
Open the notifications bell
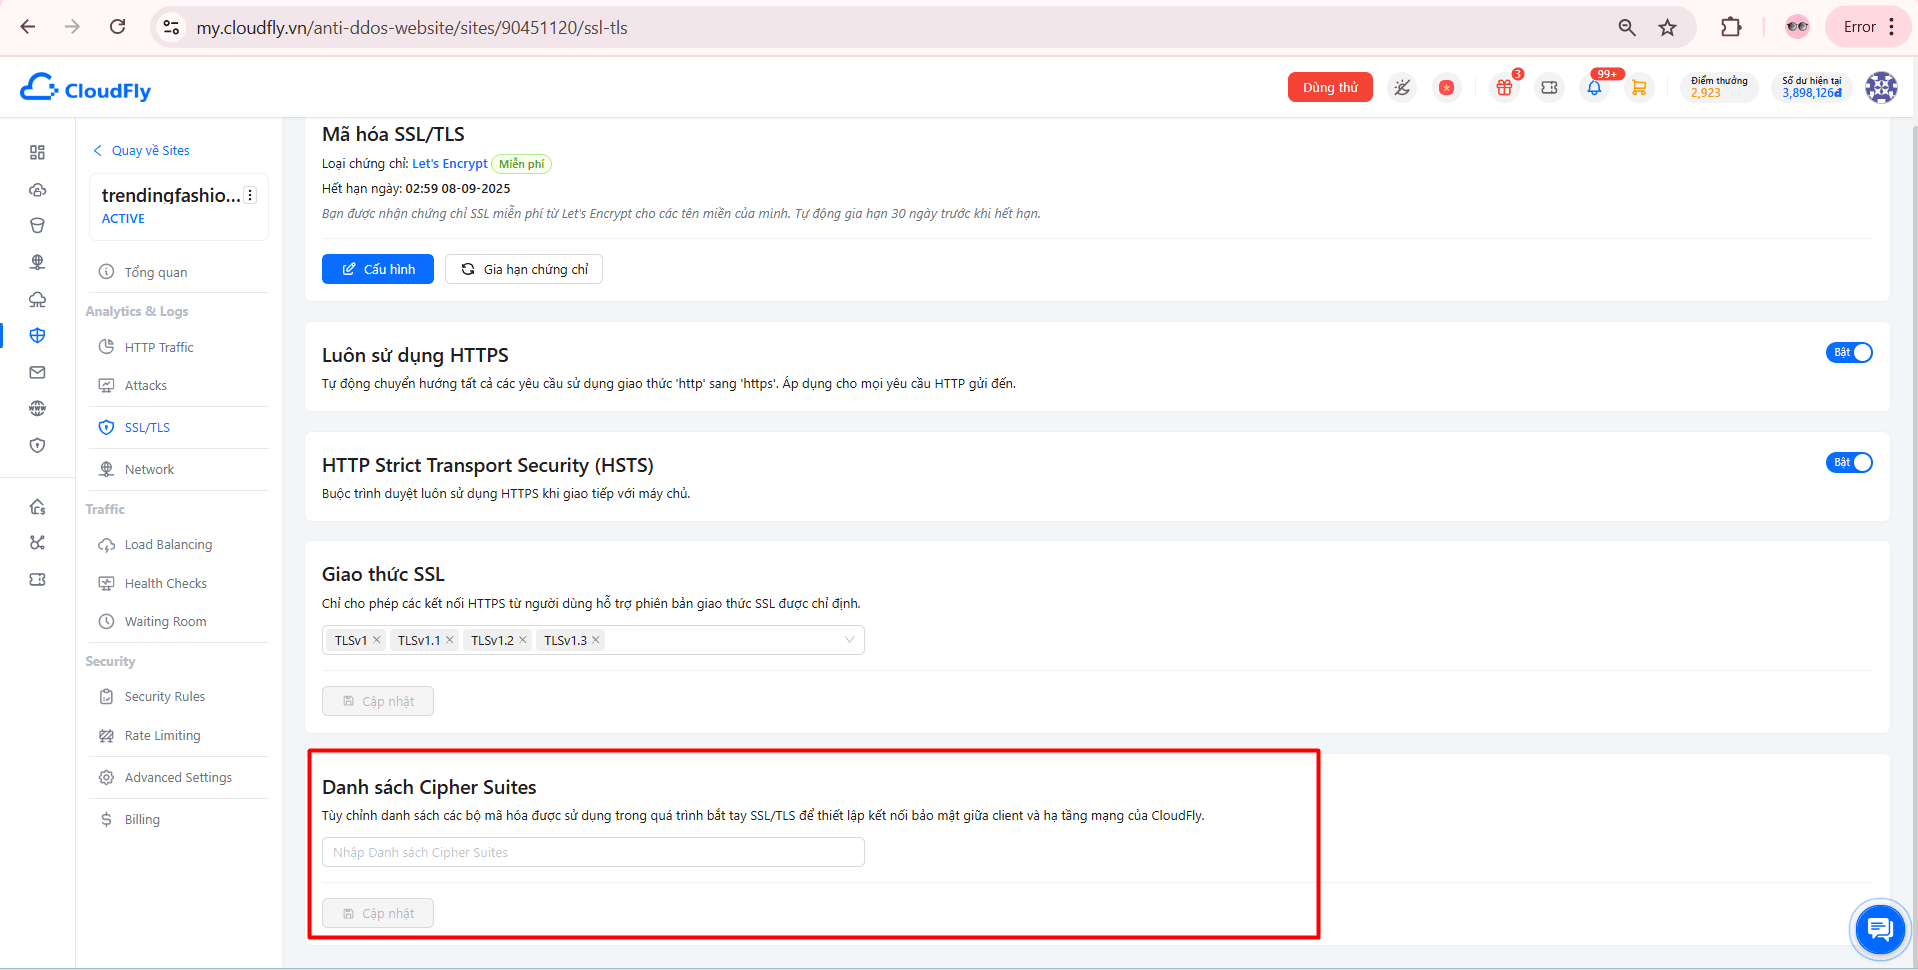pos(1594,88)
